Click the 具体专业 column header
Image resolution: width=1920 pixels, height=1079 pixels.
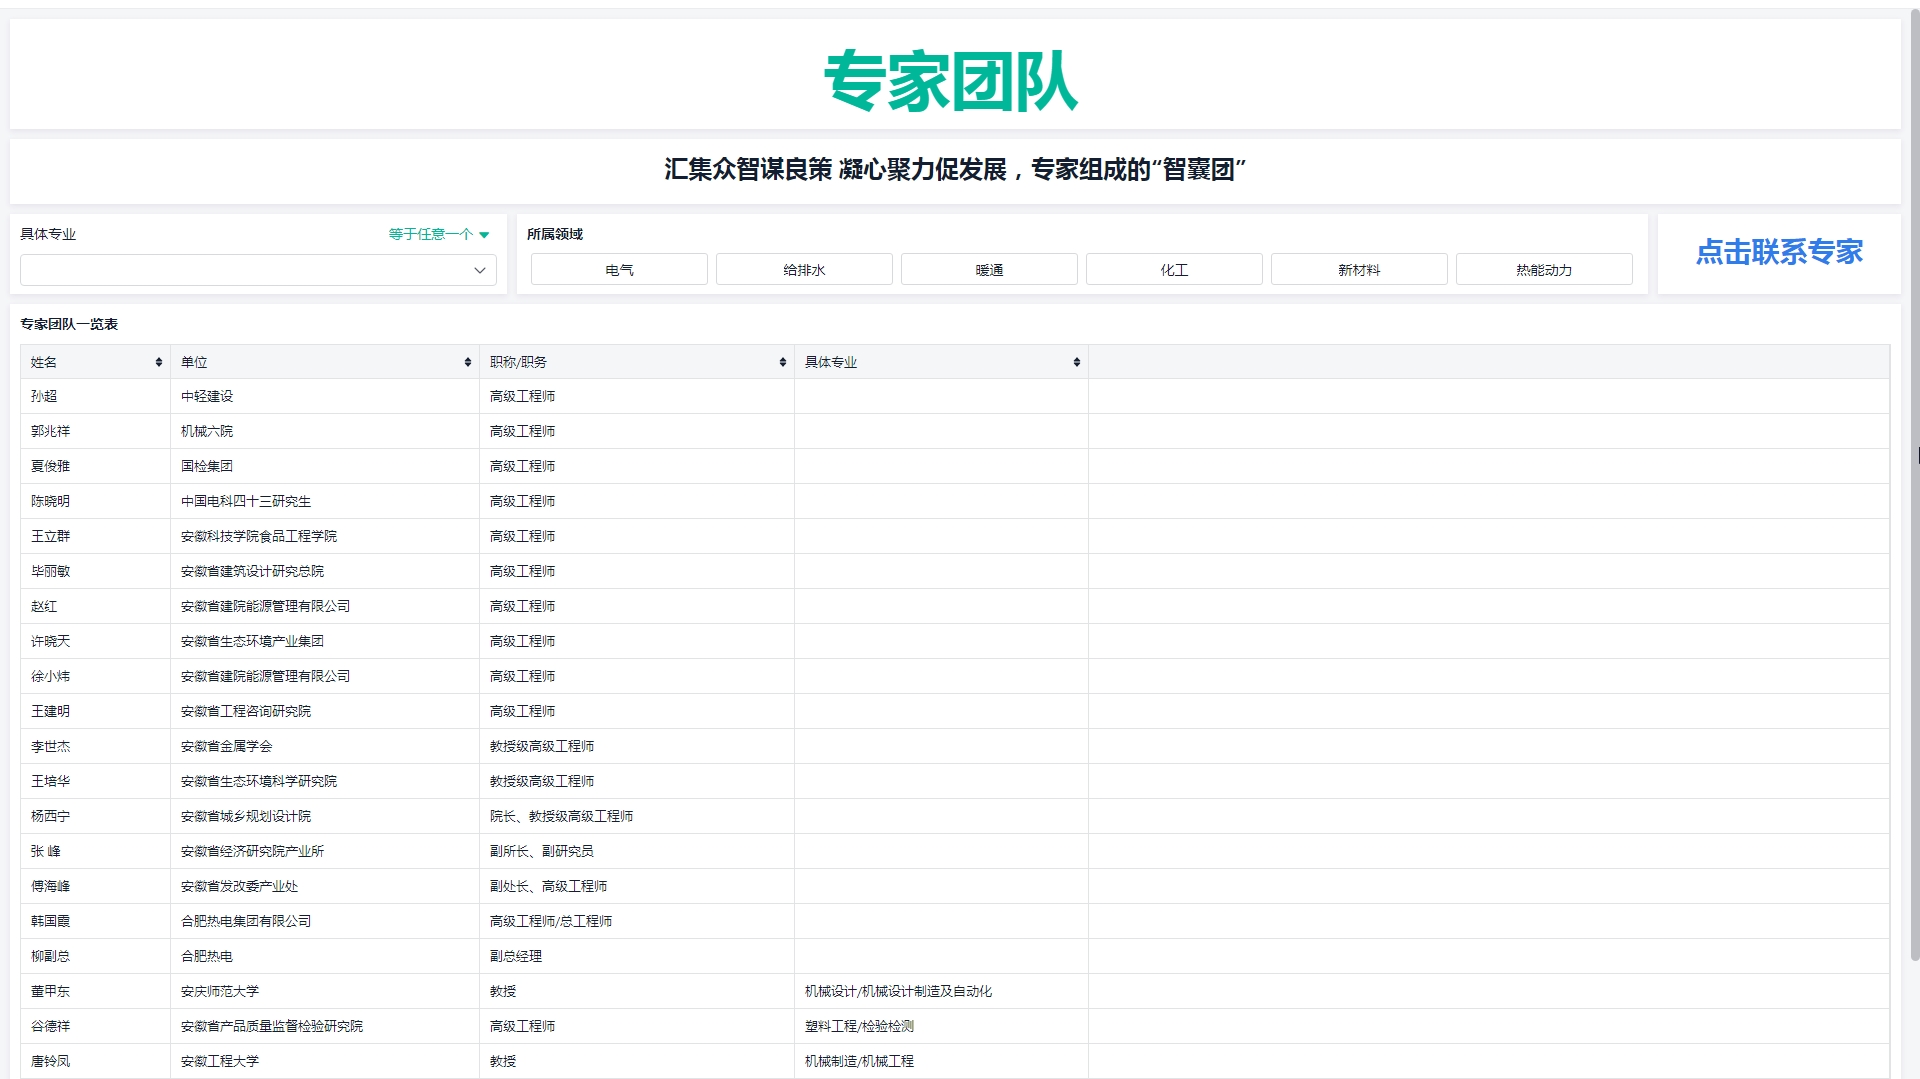[941, 362]
